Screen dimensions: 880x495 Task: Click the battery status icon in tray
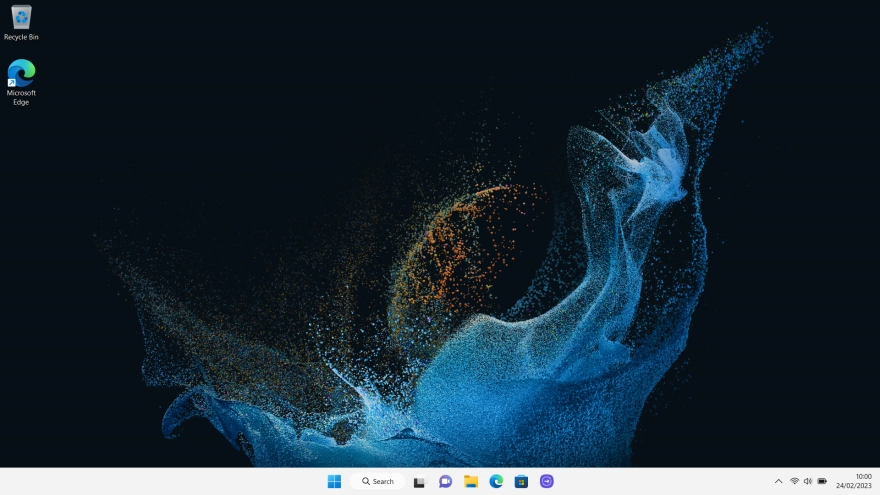click(822, 481)
